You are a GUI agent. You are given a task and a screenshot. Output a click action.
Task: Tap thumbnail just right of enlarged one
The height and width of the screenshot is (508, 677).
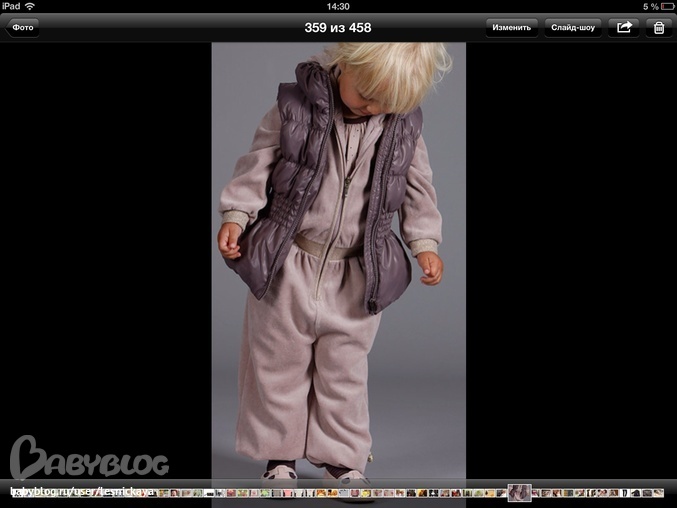(536, 493)
